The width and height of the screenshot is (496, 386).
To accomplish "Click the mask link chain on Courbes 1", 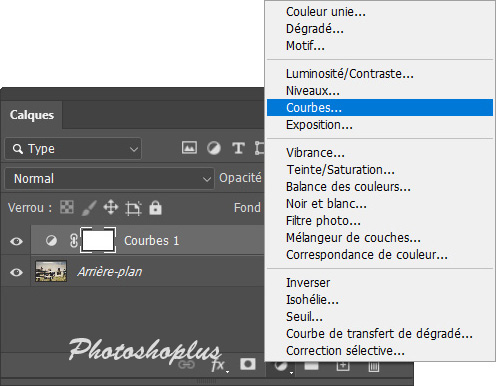I will (x=74, y=240).
